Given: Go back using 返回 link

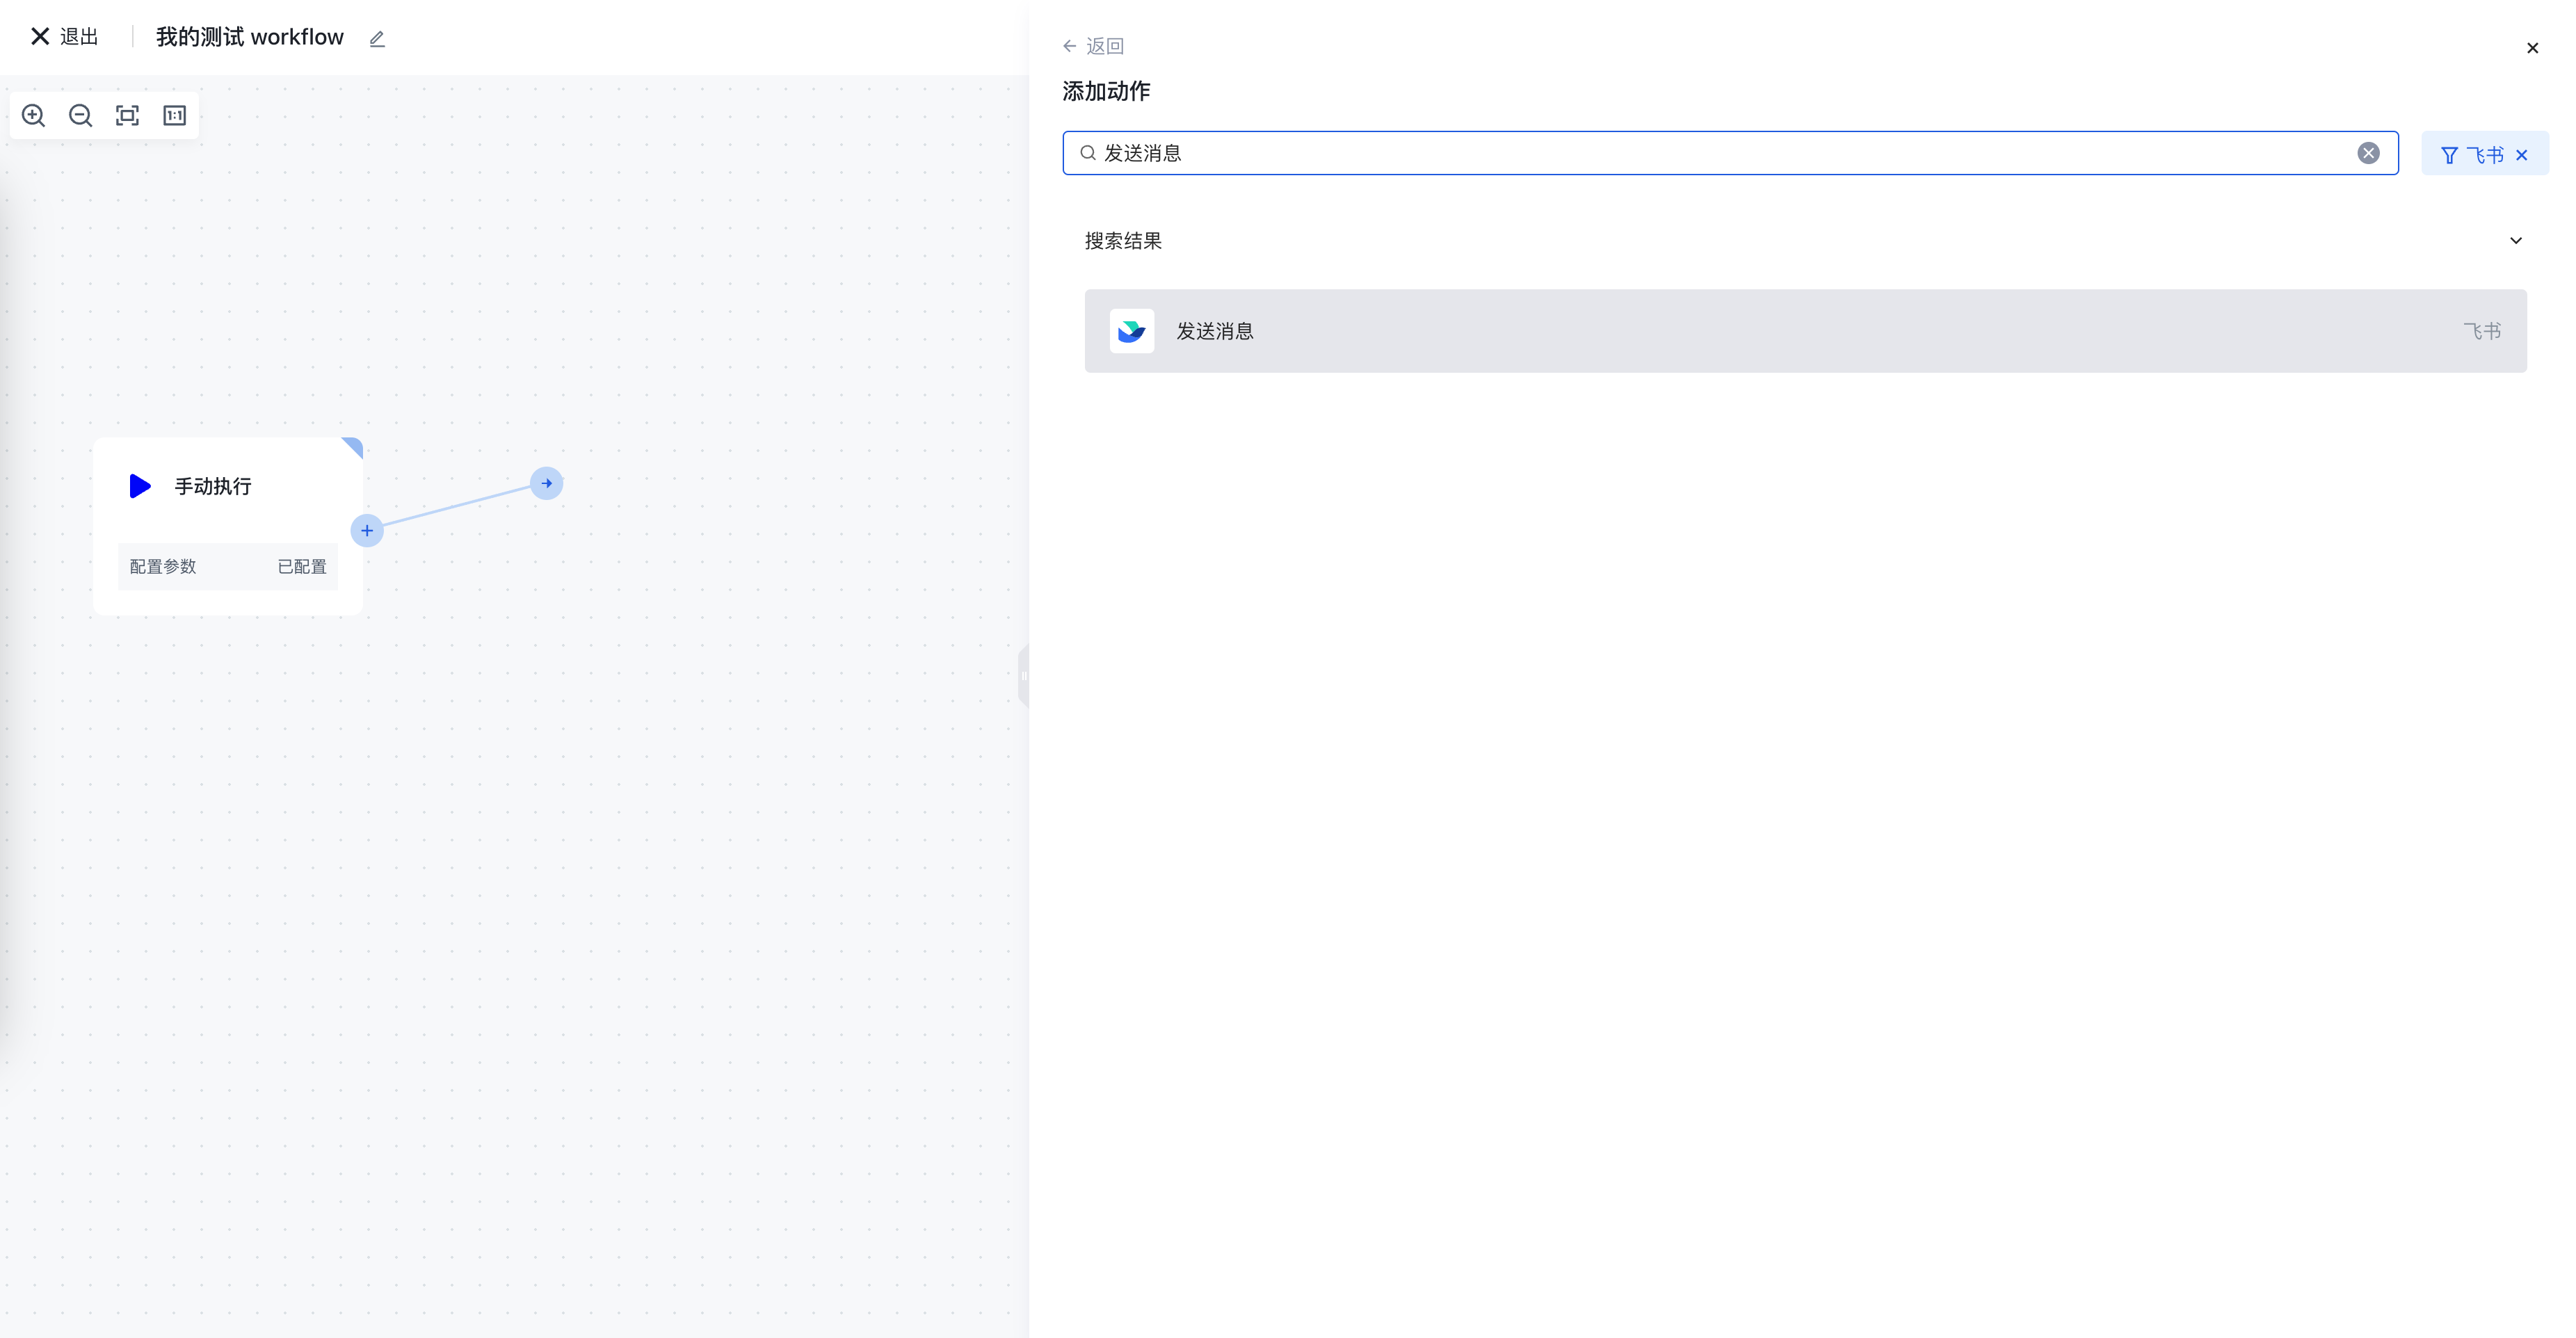Looking at the screenshot, I should pyautogui.click(x=1094, y=46).
